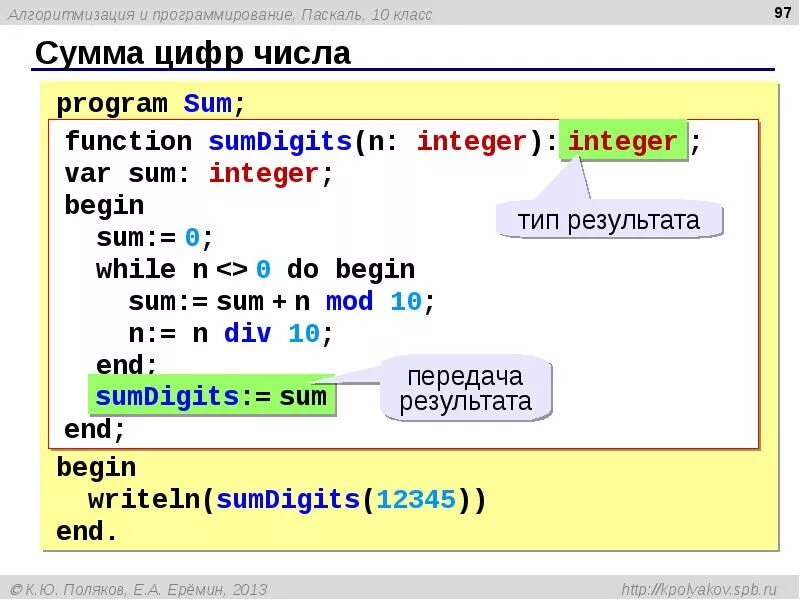
Task: Click the line 'program Sum;'
Action: click(151, 104)
